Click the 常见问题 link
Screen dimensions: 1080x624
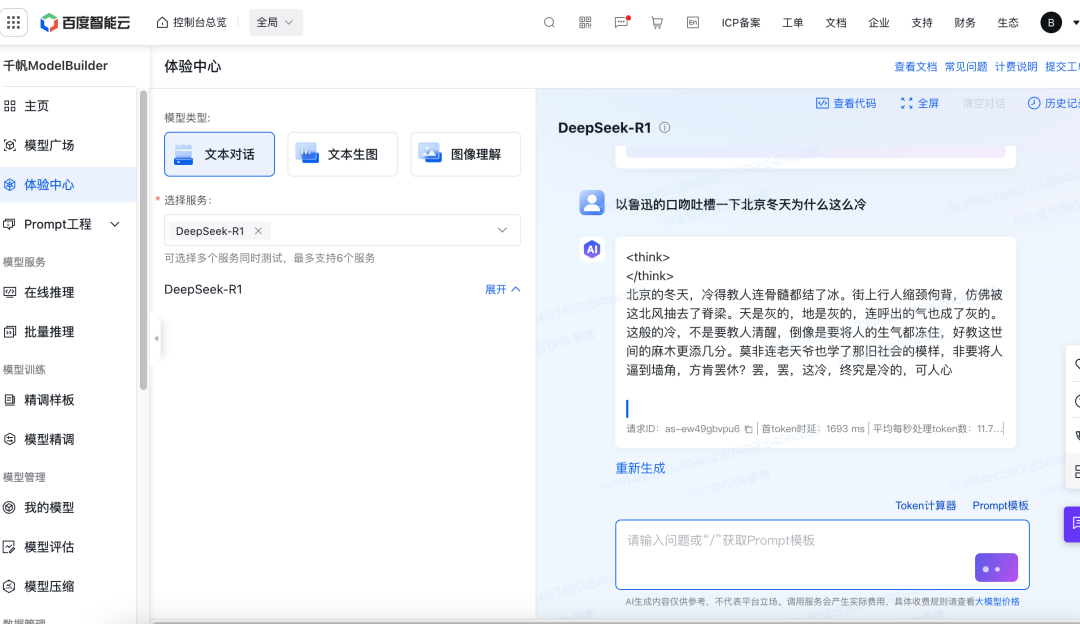pos(966,67)
